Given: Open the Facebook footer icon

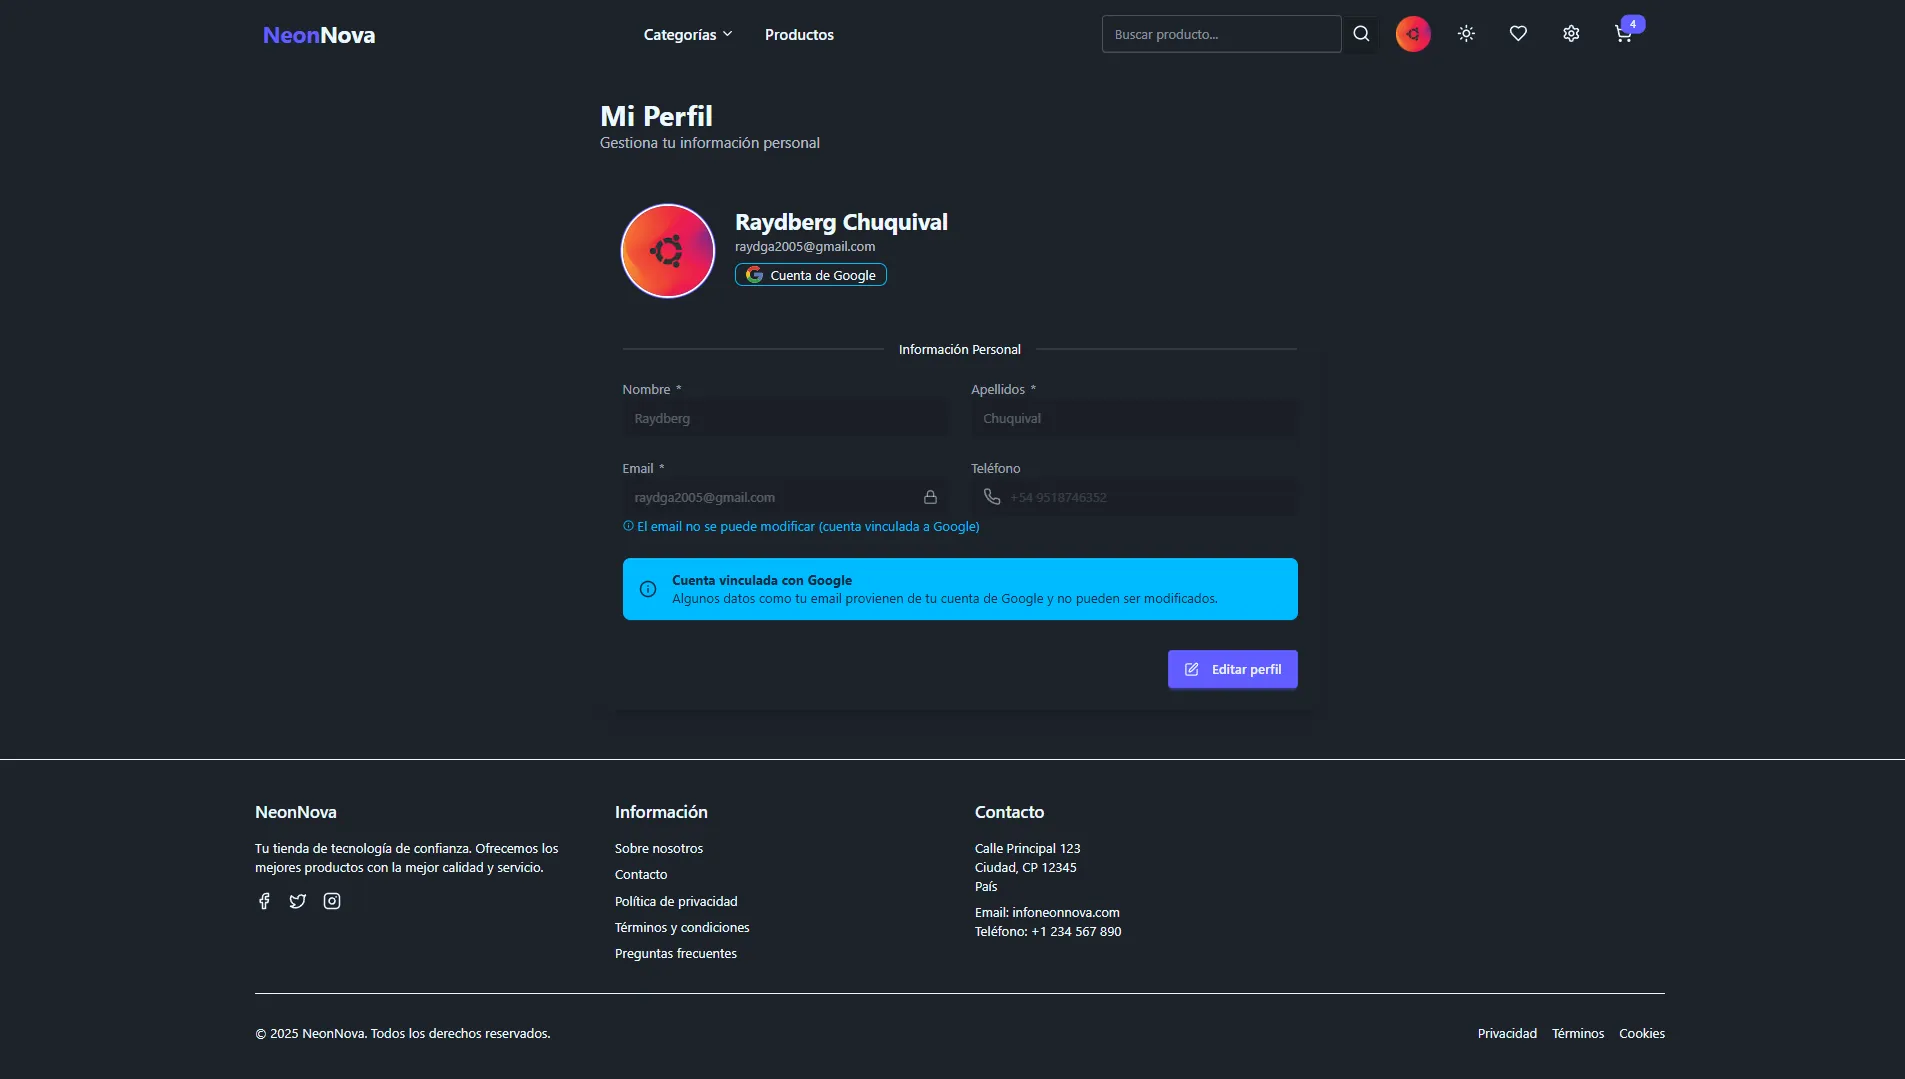Looking at the screenshot, I should click(x=264, y=901).
